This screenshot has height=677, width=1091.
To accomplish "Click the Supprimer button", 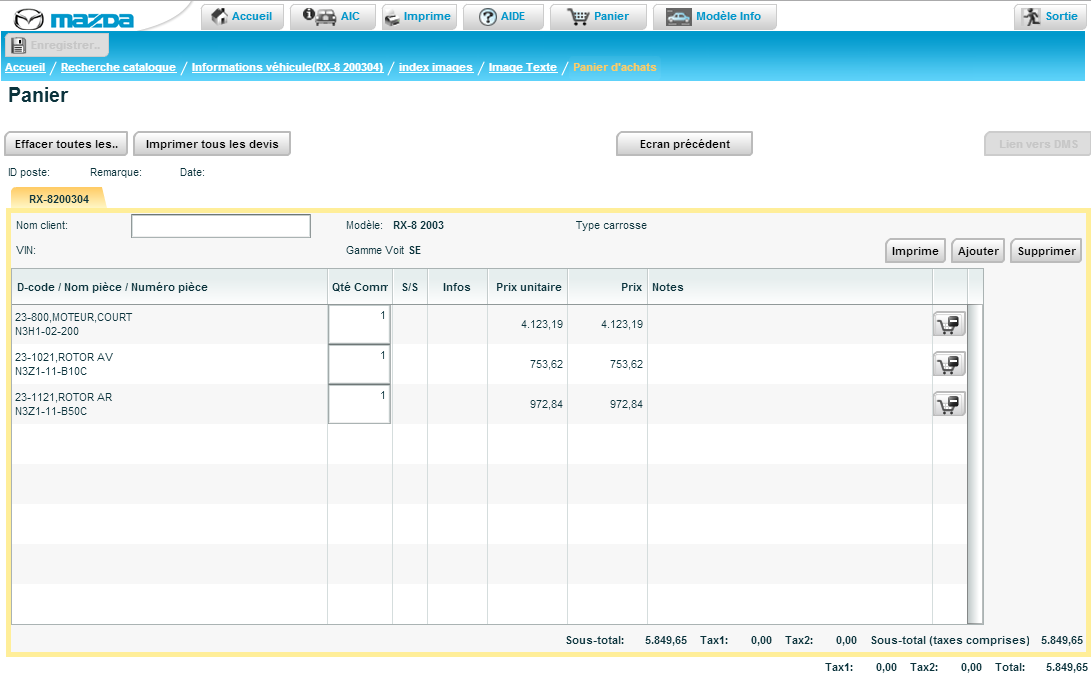I will click(x=1045, y=251).
